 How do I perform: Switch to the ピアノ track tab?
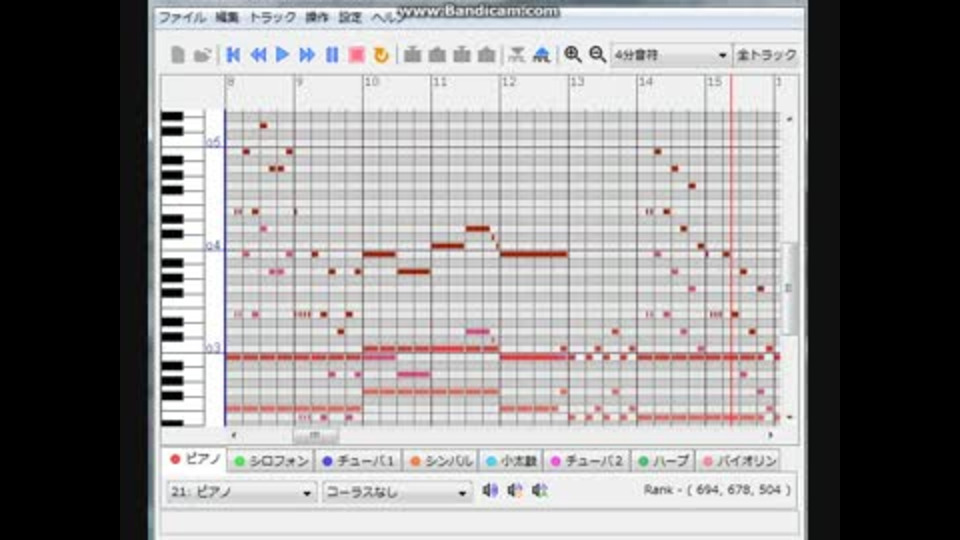[x=195, y=459]
